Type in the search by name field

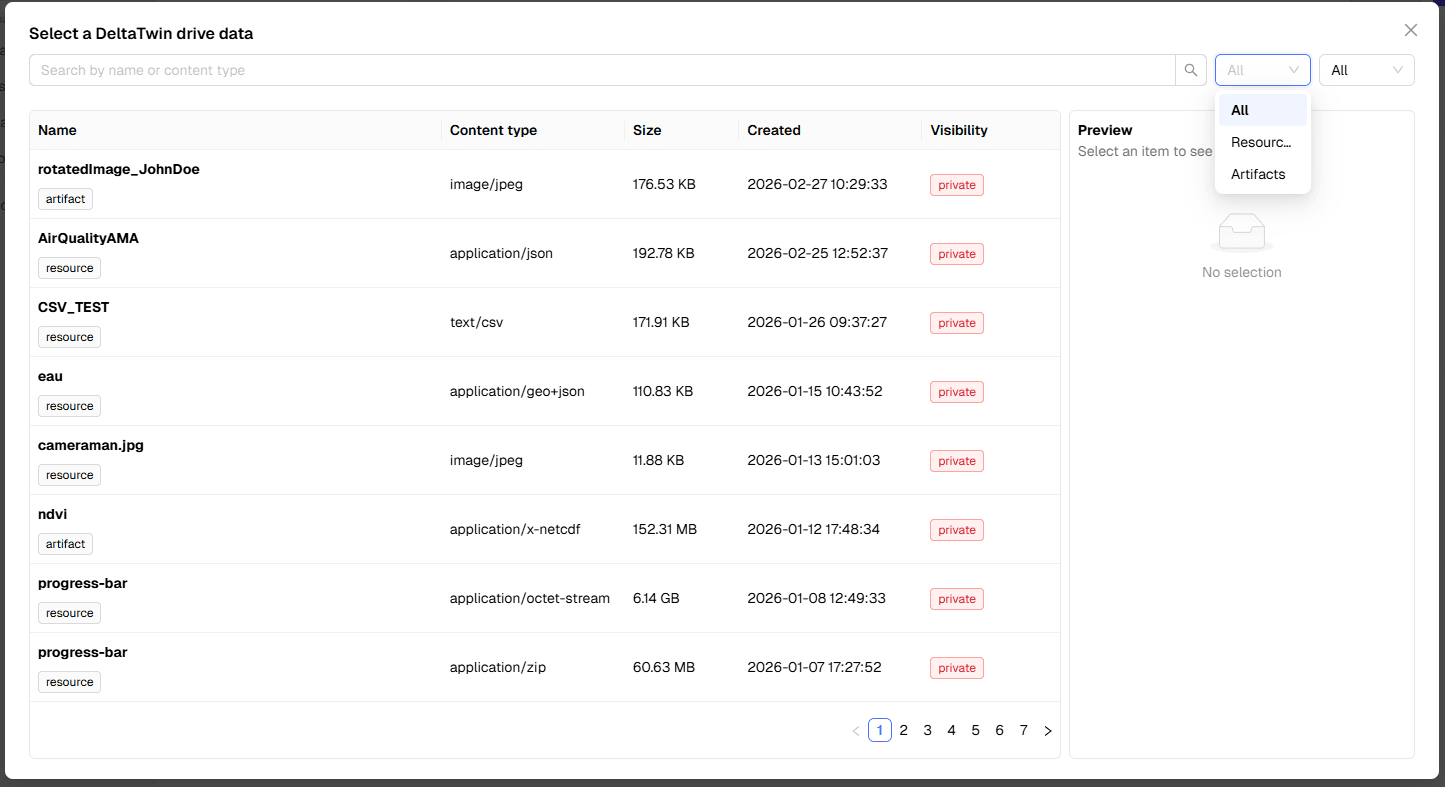click(600, 70)
